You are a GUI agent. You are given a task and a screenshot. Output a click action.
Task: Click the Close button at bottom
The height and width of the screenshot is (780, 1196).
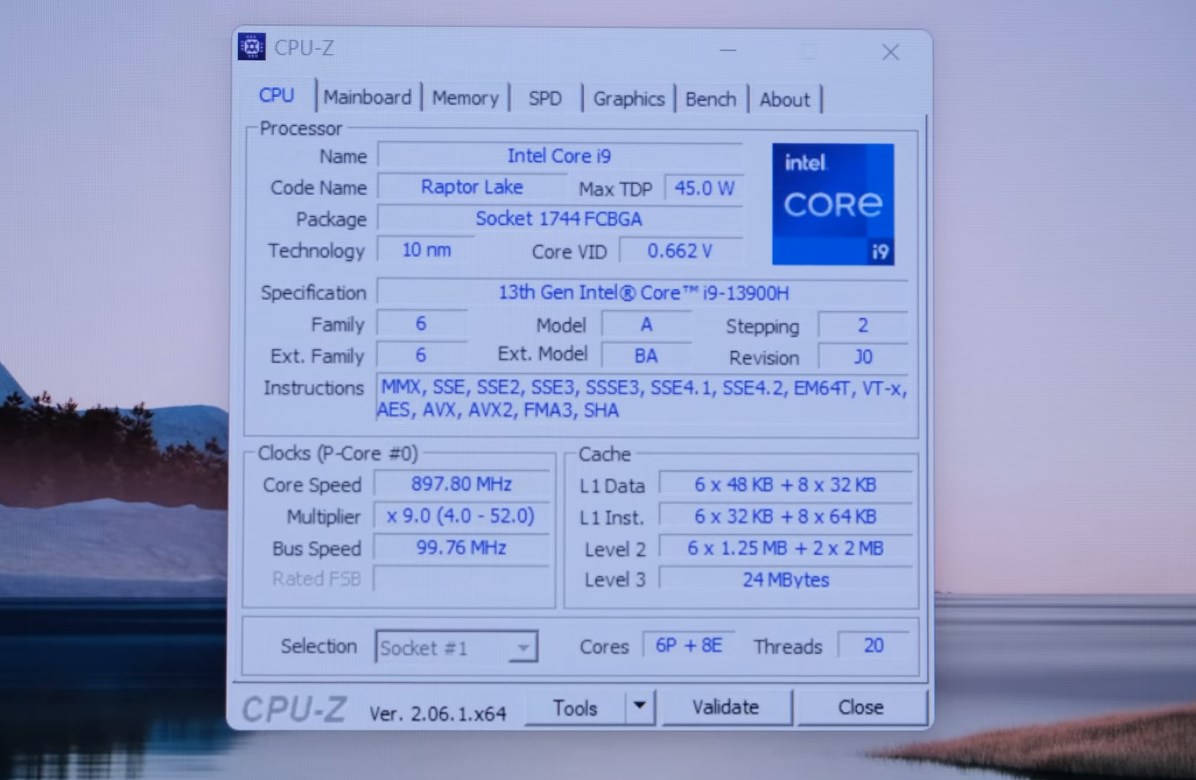click(x=861, y=708)
